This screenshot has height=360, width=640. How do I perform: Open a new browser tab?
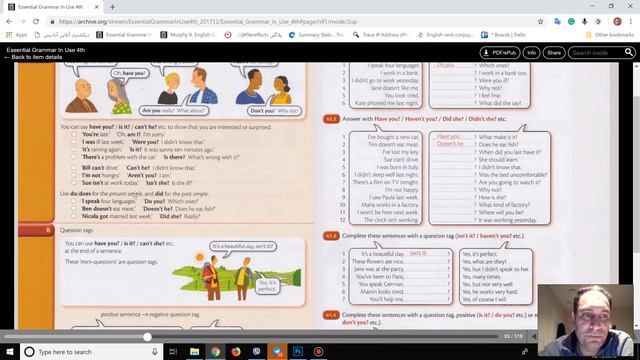(x=112, y=7)
